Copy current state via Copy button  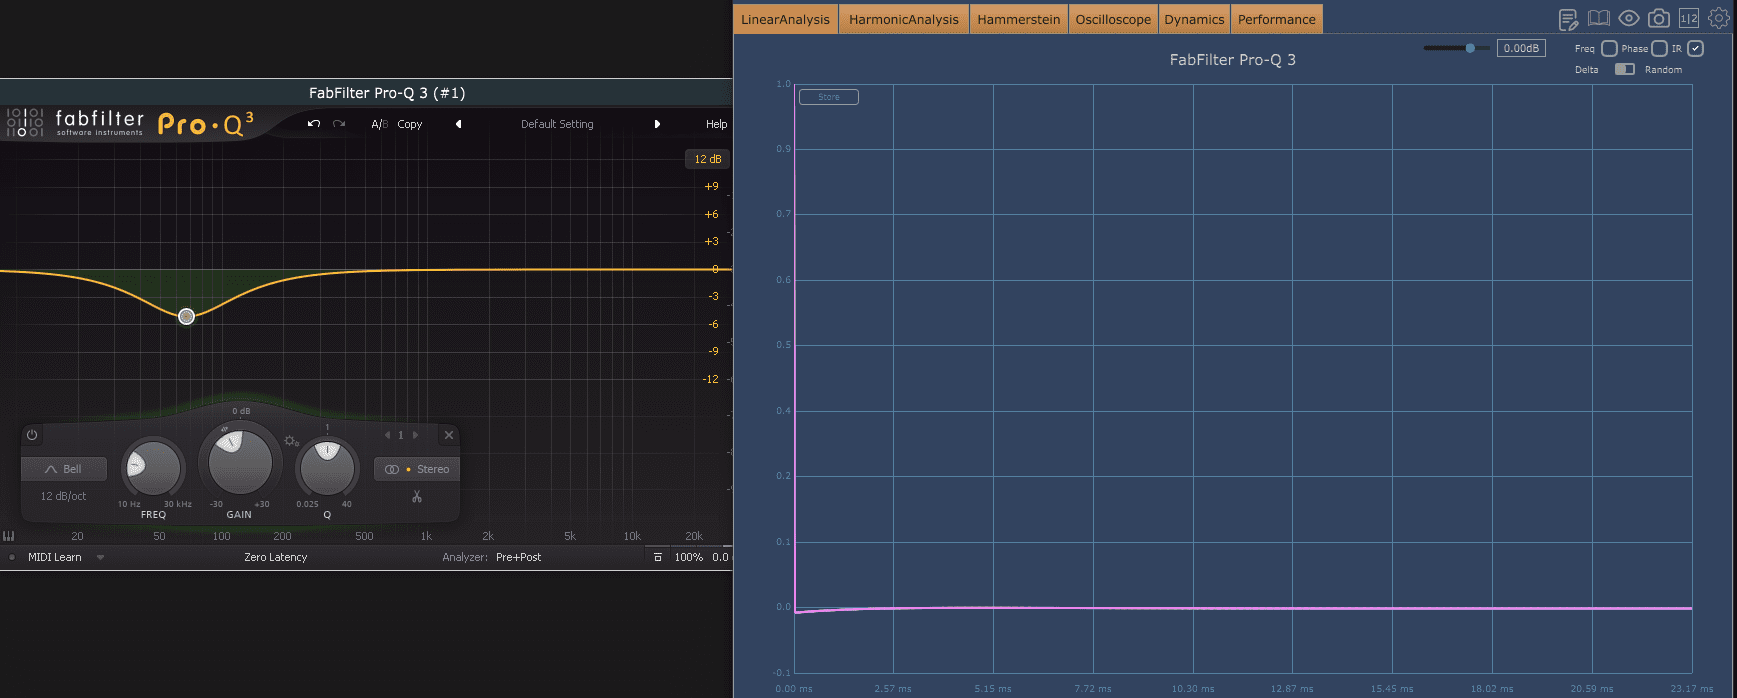point(410,124)
